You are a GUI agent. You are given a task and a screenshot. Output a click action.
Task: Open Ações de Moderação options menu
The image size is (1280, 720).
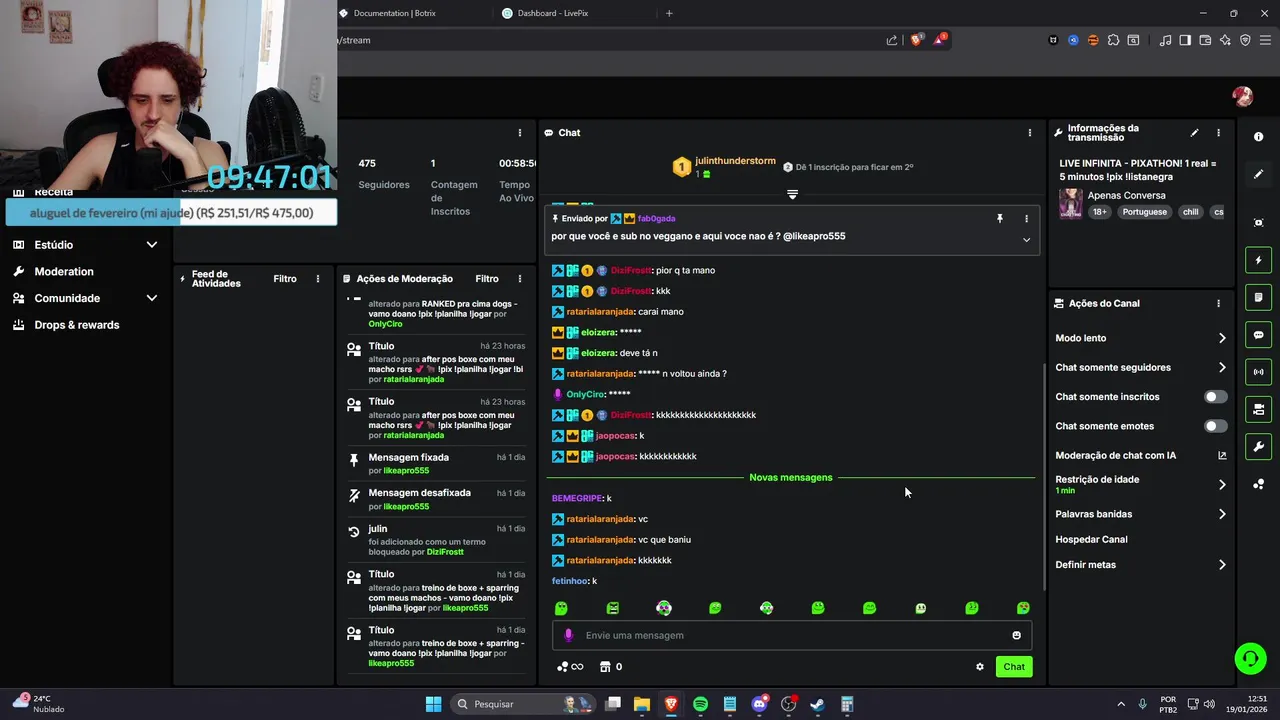[519, 279]
